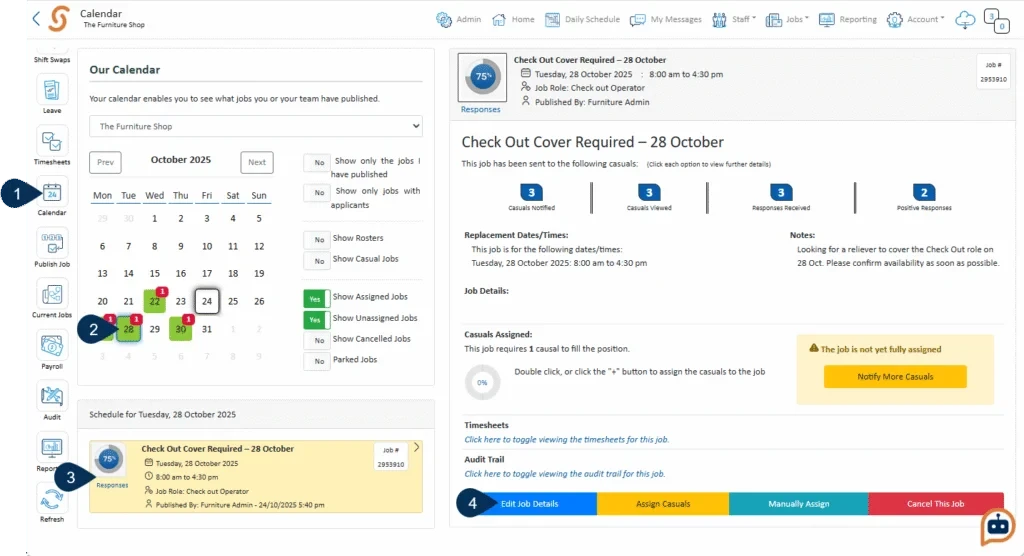Expand the Staff menu in the top bar
Screen dimensions: 1024x556
(x=734, y=20)
